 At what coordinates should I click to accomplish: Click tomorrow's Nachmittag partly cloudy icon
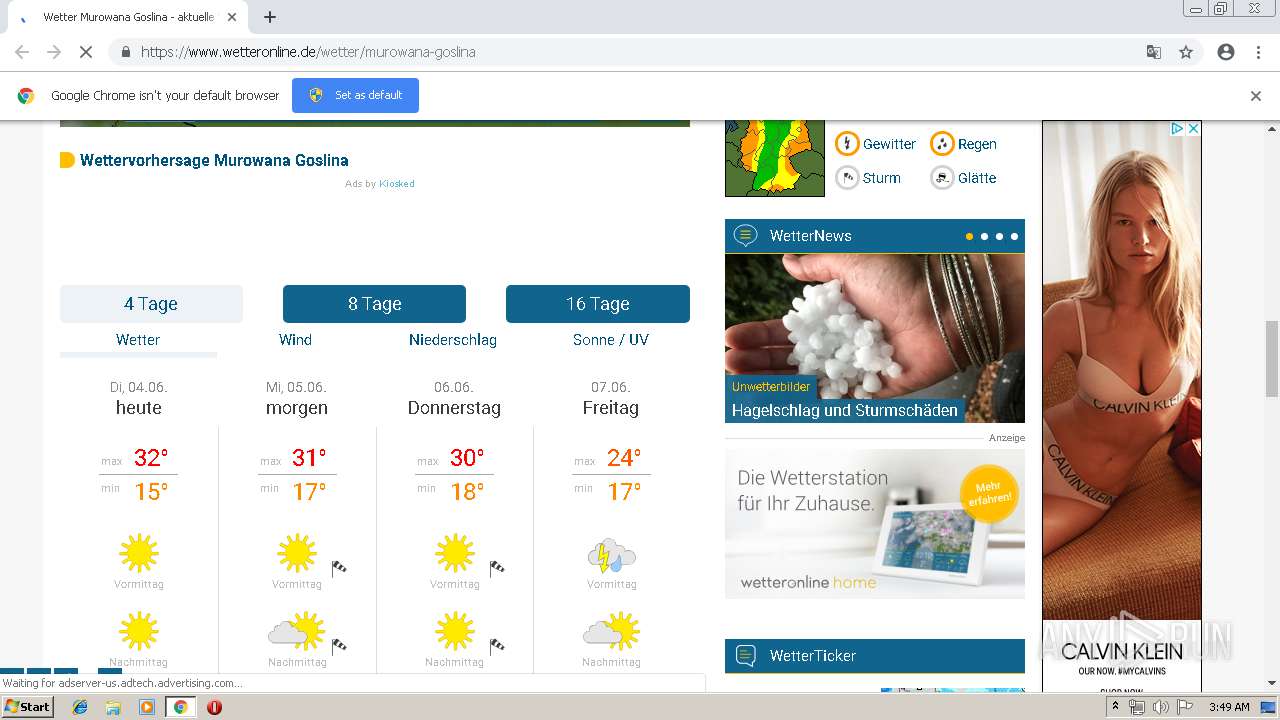[x=297, y=631]
